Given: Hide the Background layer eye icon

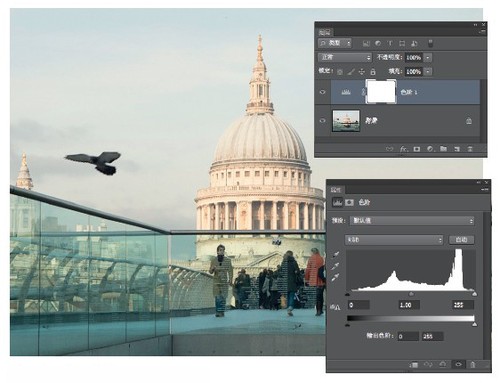Looking at the screenshot, I should tap(322, 121).
